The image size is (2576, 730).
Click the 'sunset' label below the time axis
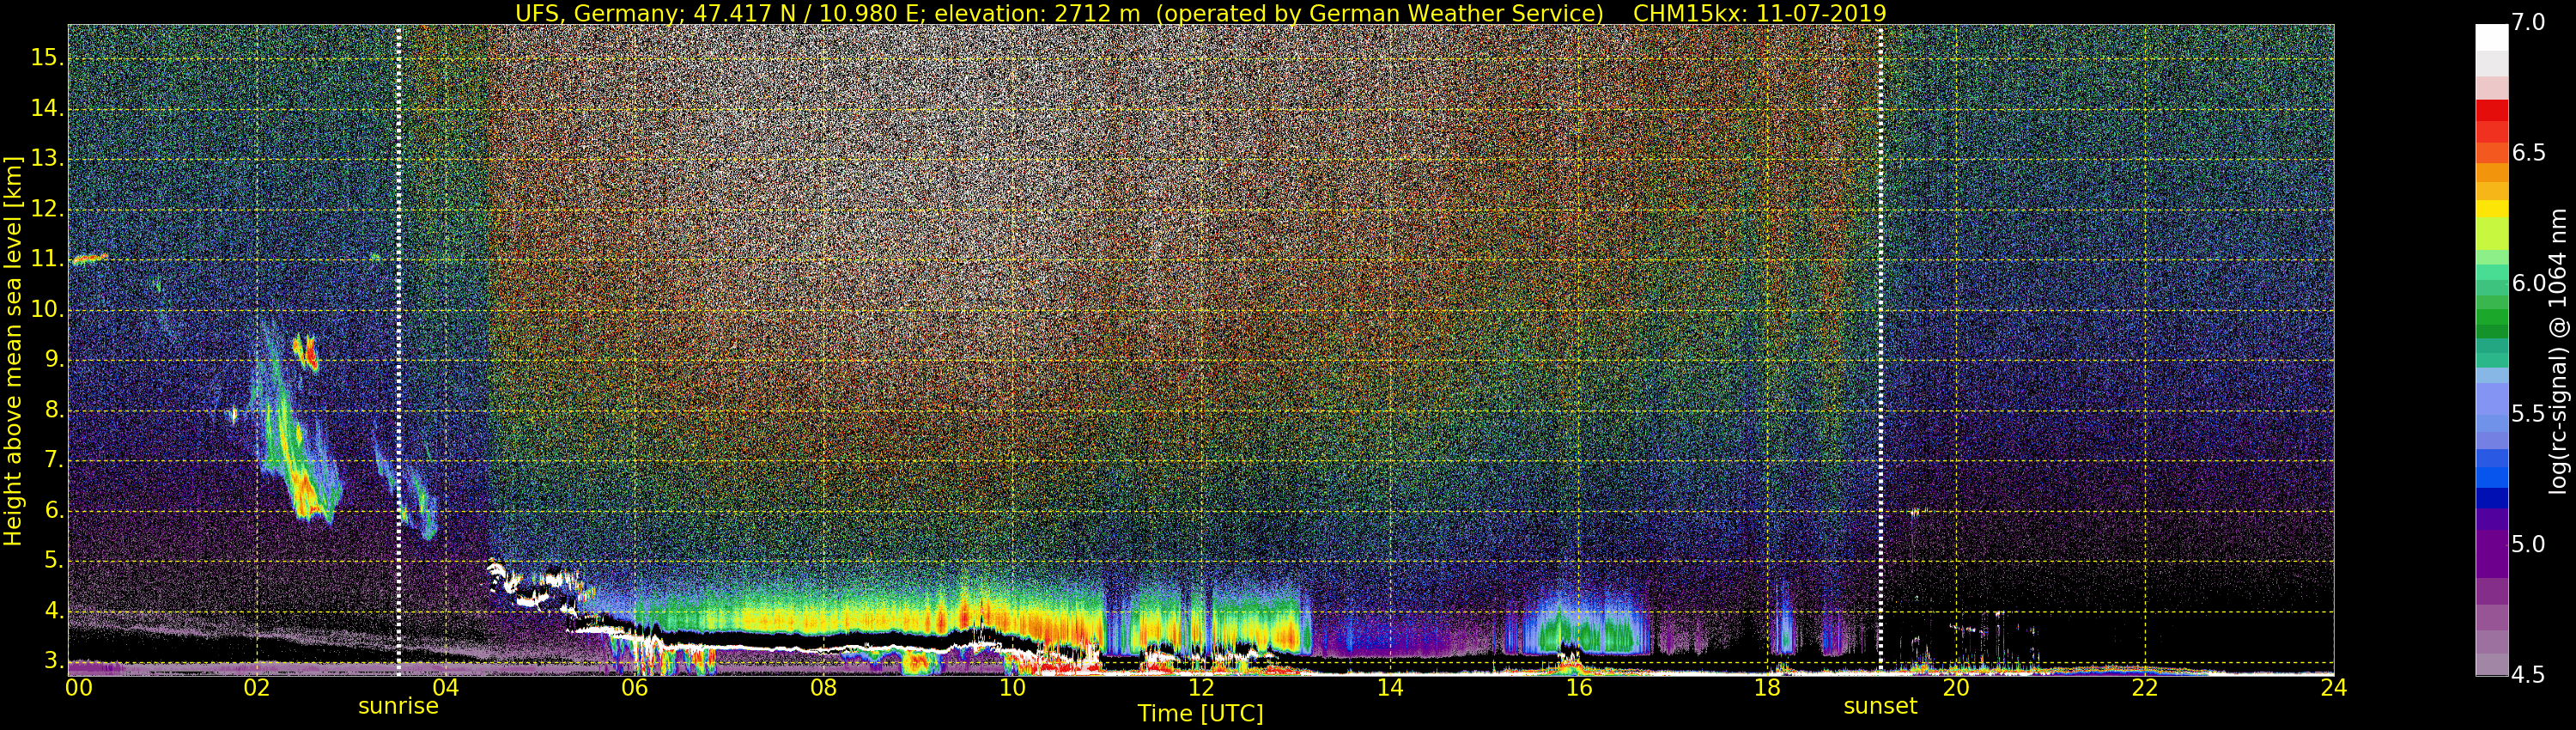[x=1880, y=706]
